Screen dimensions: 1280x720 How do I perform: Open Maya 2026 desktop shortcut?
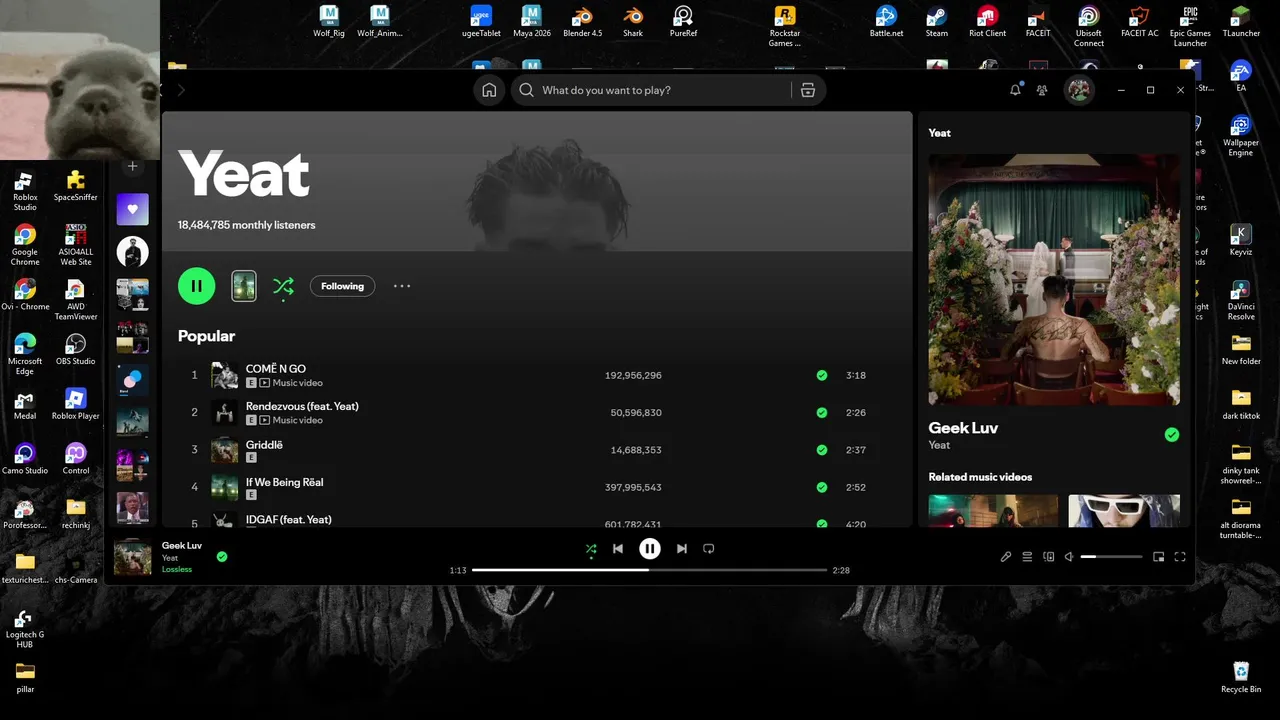(531, 22)
